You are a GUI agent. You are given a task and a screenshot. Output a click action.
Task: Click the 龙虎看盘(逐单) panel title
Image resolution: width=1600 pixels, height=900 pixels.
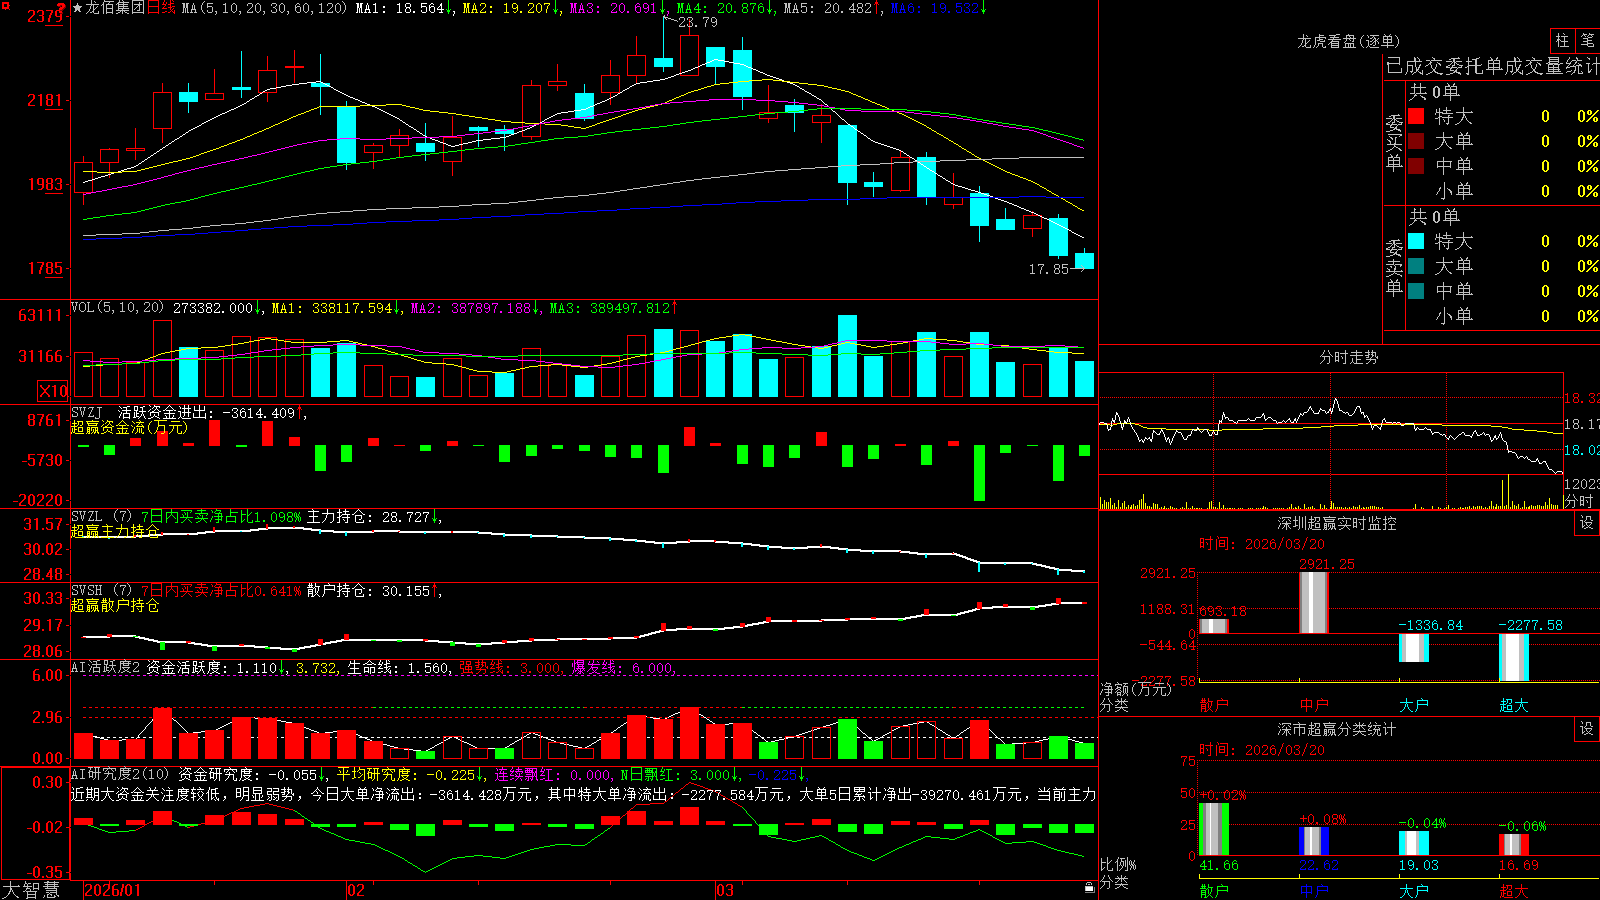point(1348,41)
